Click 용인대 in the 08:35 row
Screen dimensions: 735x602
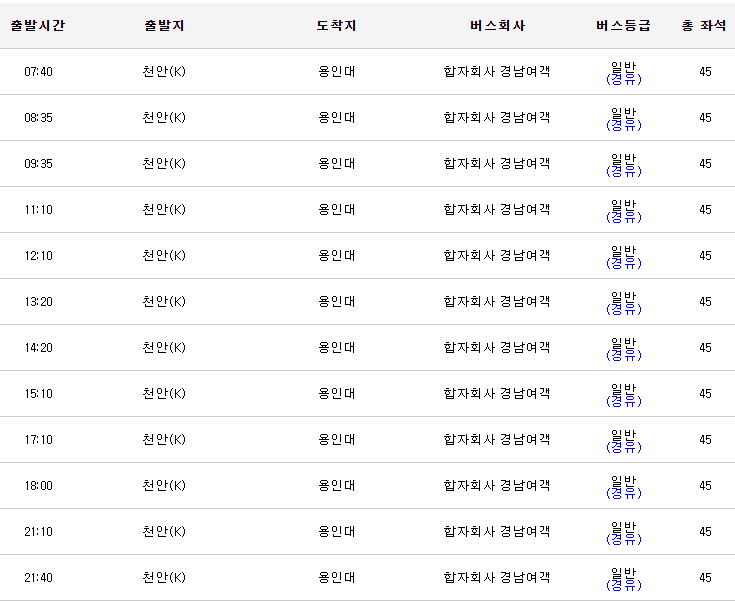coord(337,118)
